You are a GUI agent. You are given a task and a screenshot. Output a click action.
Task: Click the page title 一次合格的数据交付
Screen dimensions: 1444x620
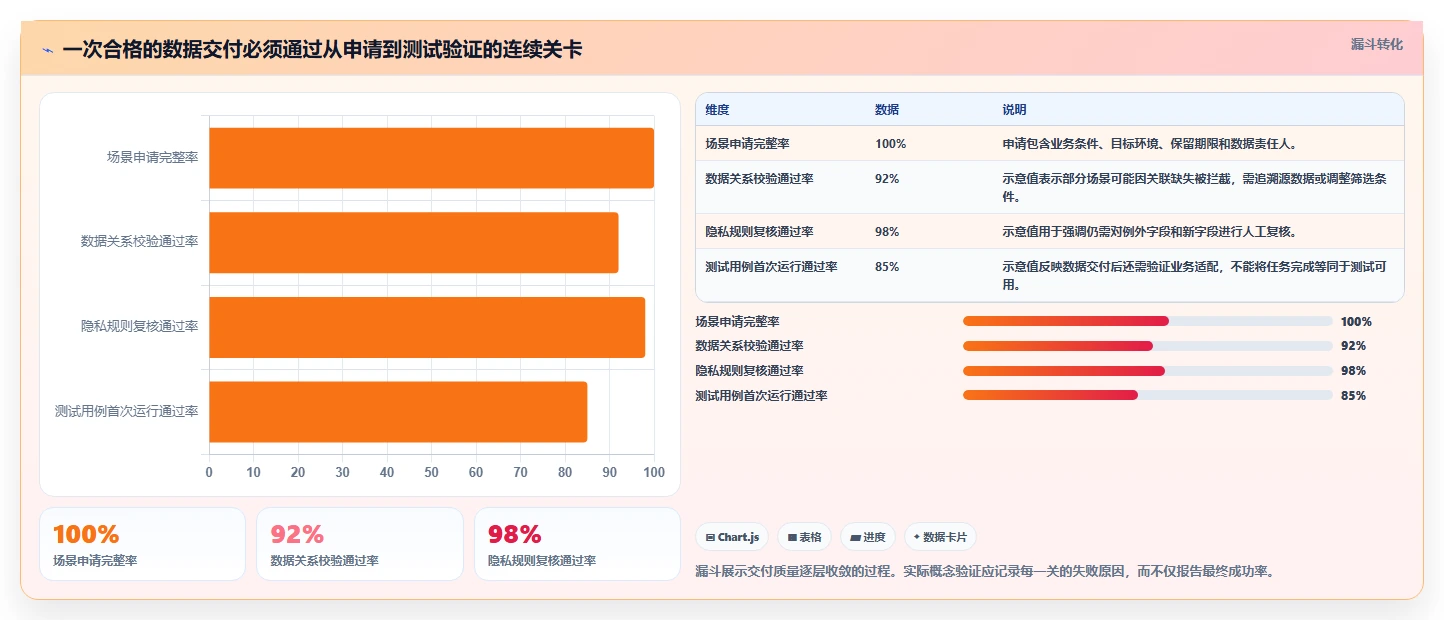pos(321,49)
